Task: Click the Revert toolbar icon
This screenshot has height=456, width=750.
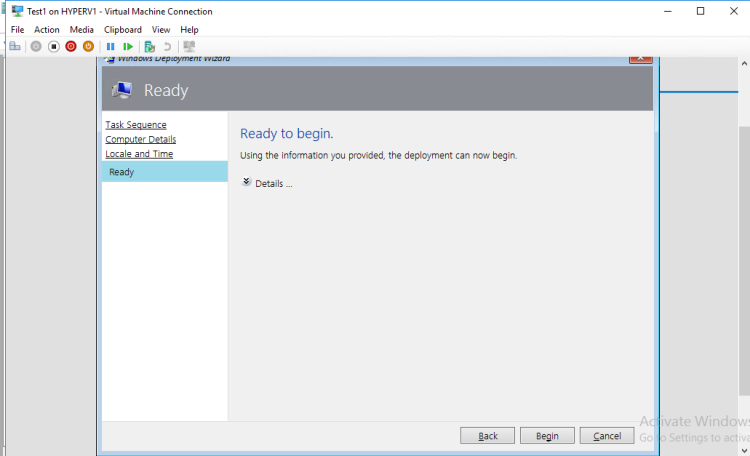Action: point(167,46)
